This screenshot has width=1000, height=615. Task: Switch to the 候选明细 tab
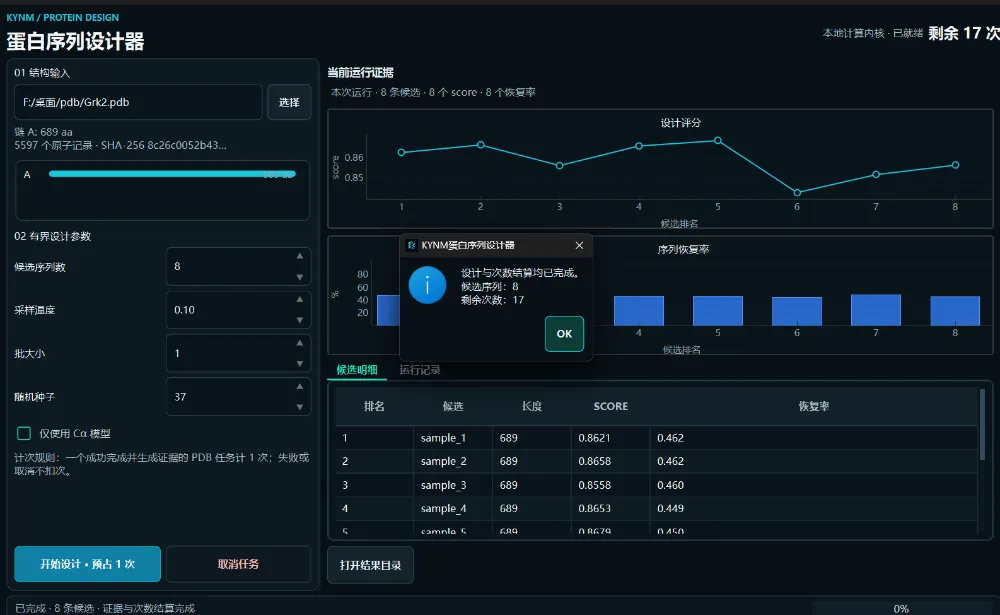(x=357, y=370)
